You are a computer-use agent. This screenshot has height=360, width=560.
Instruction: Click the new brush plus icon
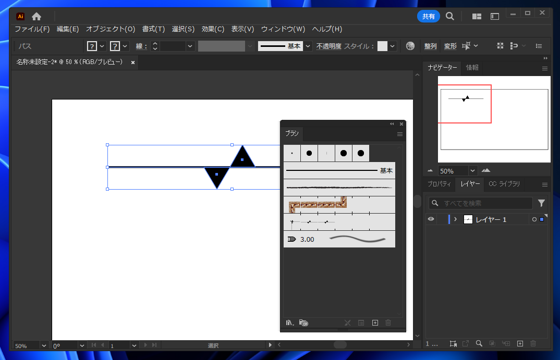click(x=375, y=323)
